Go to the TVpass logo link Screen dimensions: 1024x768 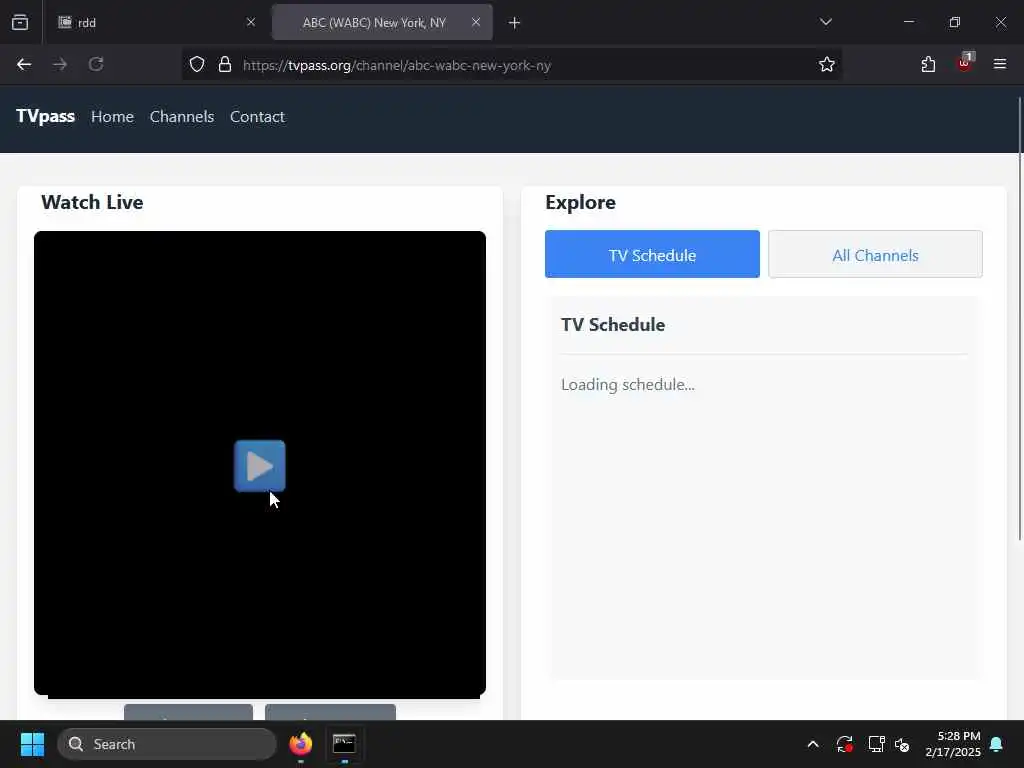45,116
